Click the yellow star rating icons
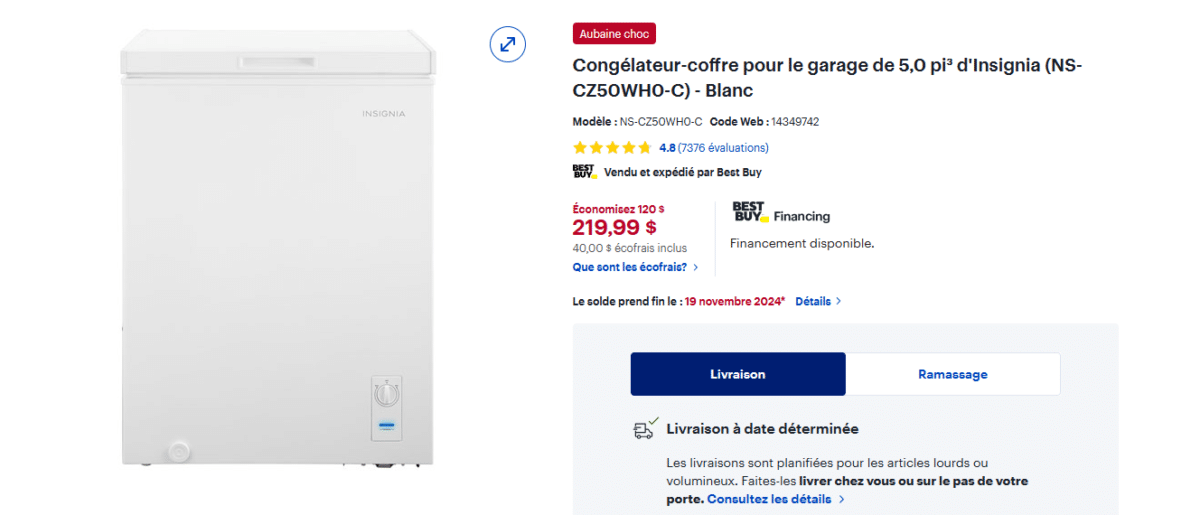This screenshot has width=1200, height=515. tap(612, 148)
